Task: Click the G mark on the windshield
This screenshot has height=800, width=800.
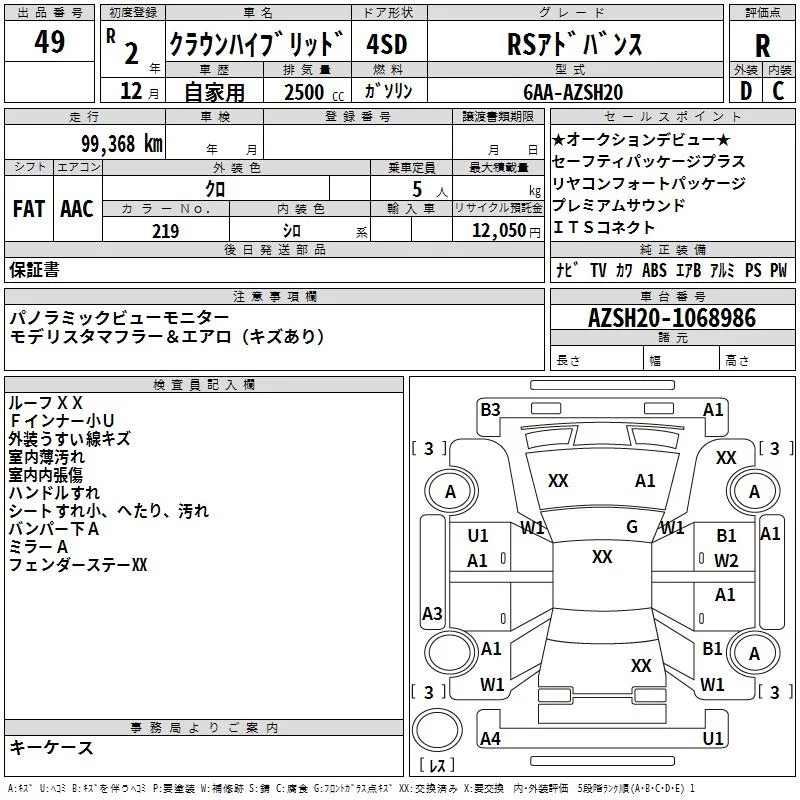Action: pyautogui.click(x=632, y=527)
